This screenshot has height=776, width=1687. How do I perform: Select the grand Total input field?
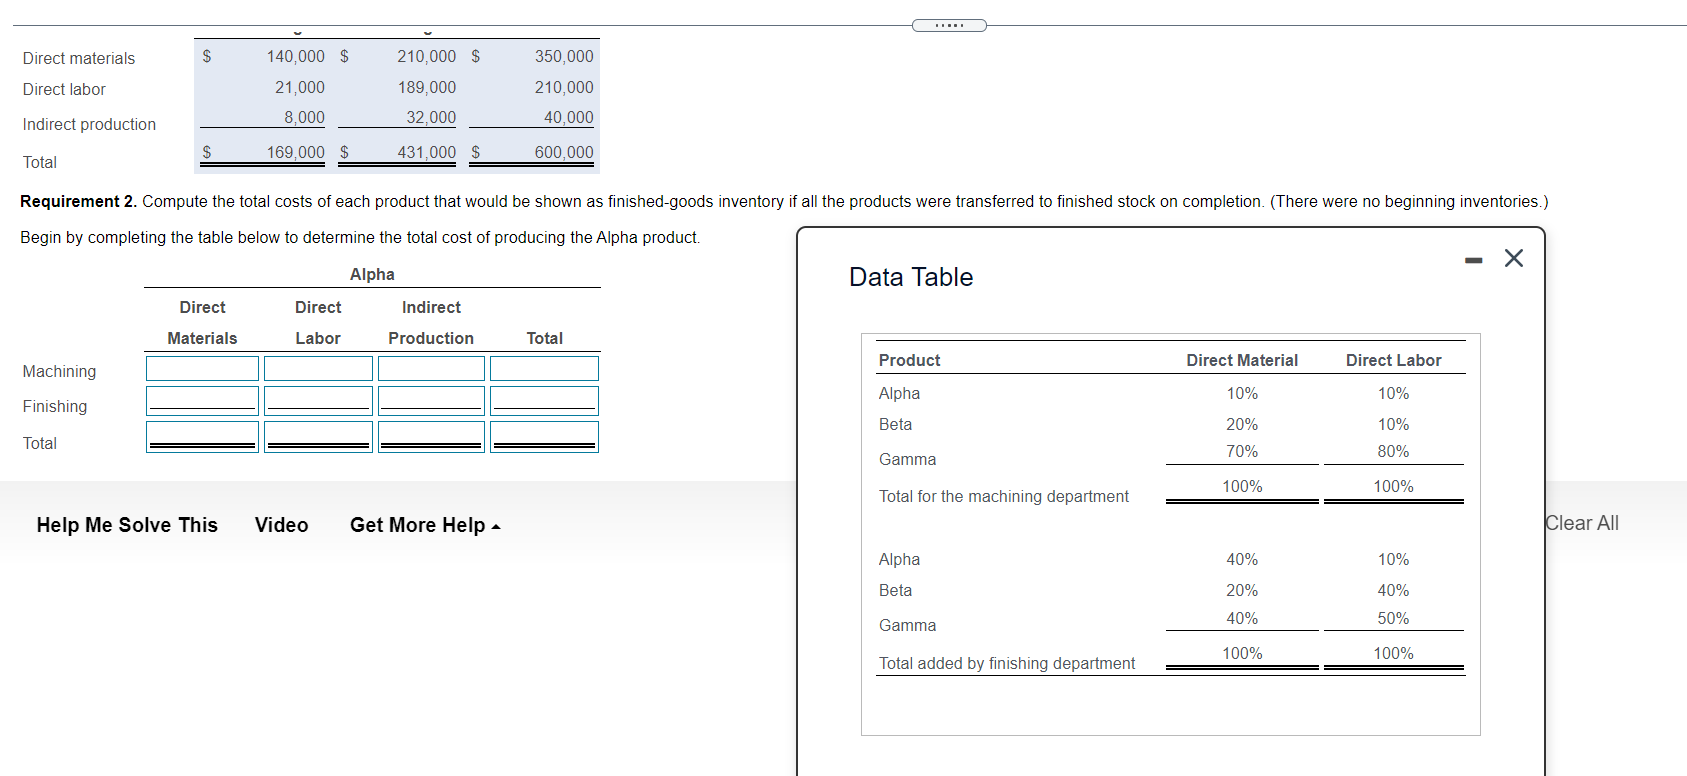point(544,437)
